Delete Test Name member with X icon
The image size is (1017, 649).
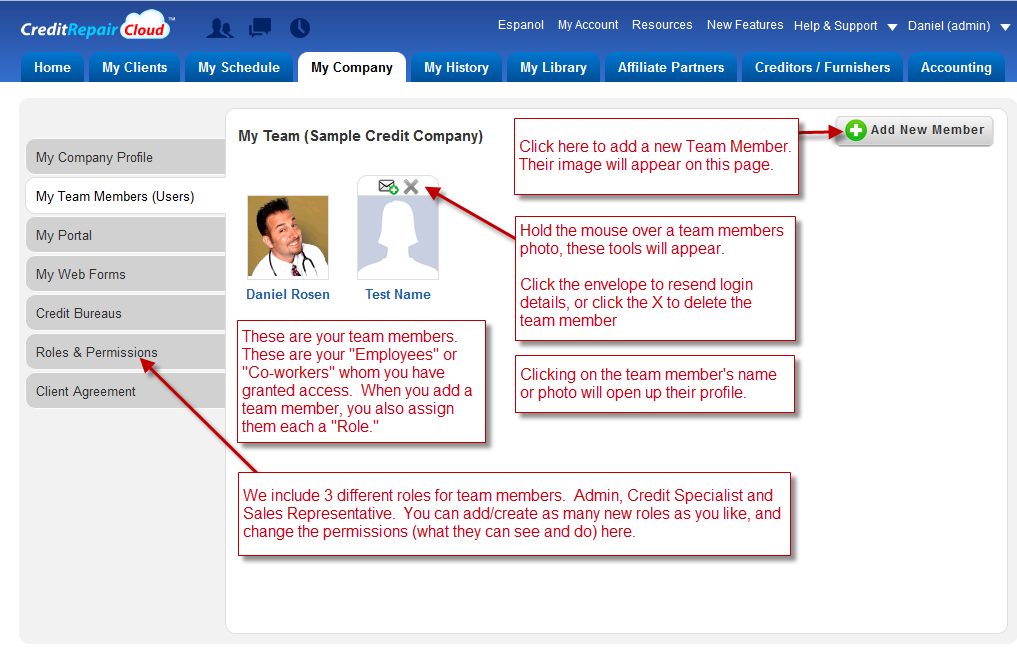pyautogui.click(x=411, y=187)
